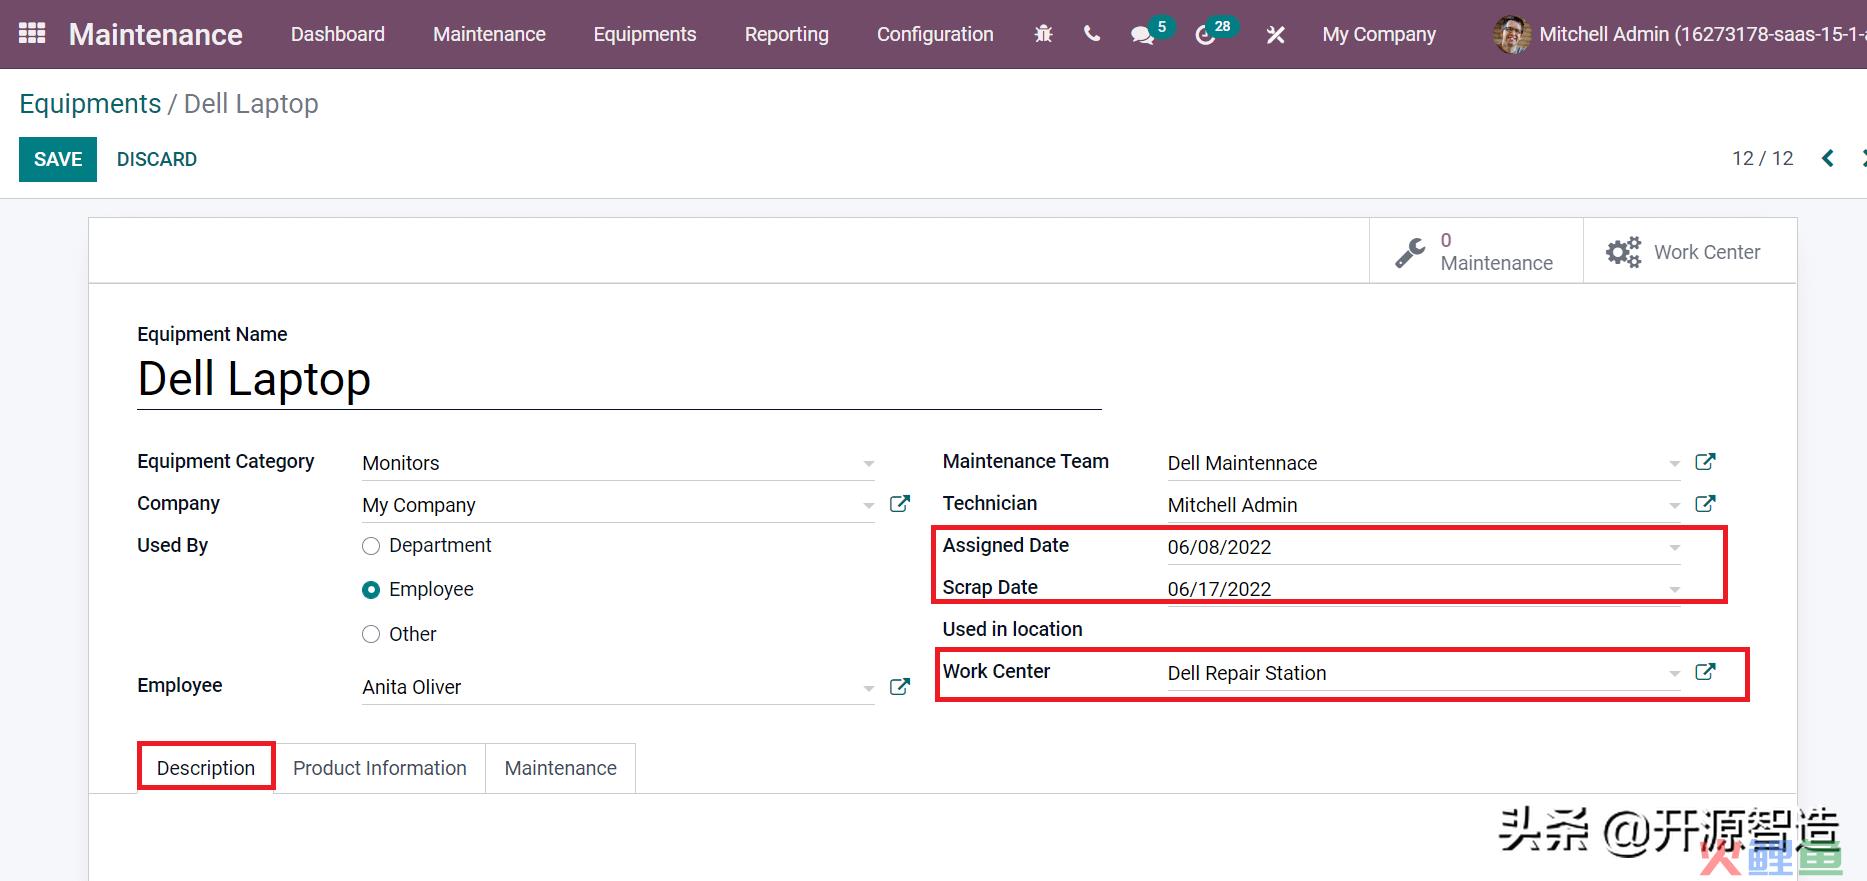The width and height of the screenshot is (1867, 881).
Task: Edit the Dell Laptop equipment name field
Action: point(619,380)
